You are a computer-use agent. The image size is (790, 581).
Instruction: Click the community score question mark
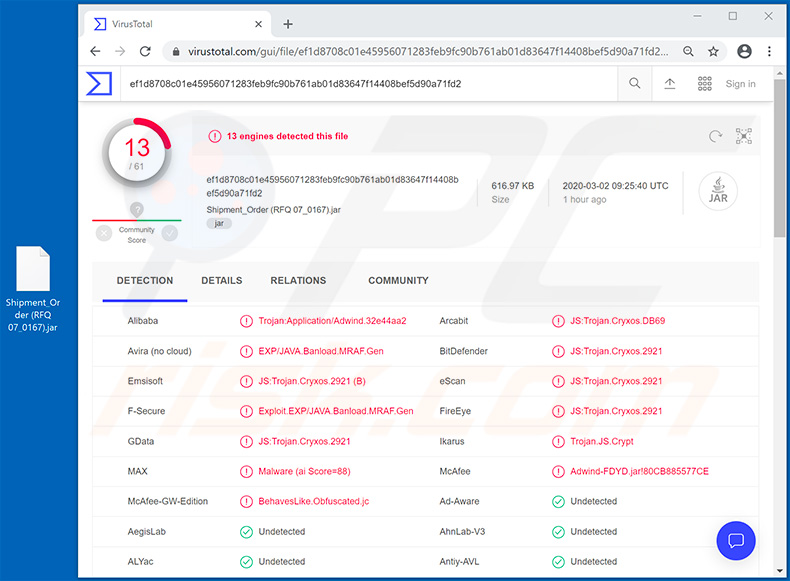137,209
